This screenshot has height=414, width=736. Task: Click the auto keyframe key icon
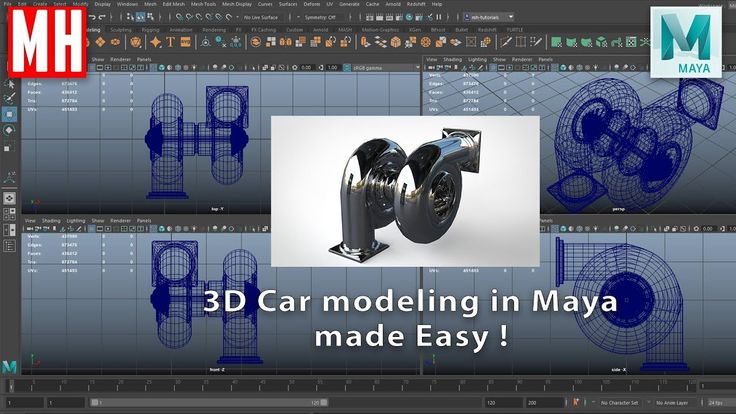pyautogui.click(x=576, y=402)
